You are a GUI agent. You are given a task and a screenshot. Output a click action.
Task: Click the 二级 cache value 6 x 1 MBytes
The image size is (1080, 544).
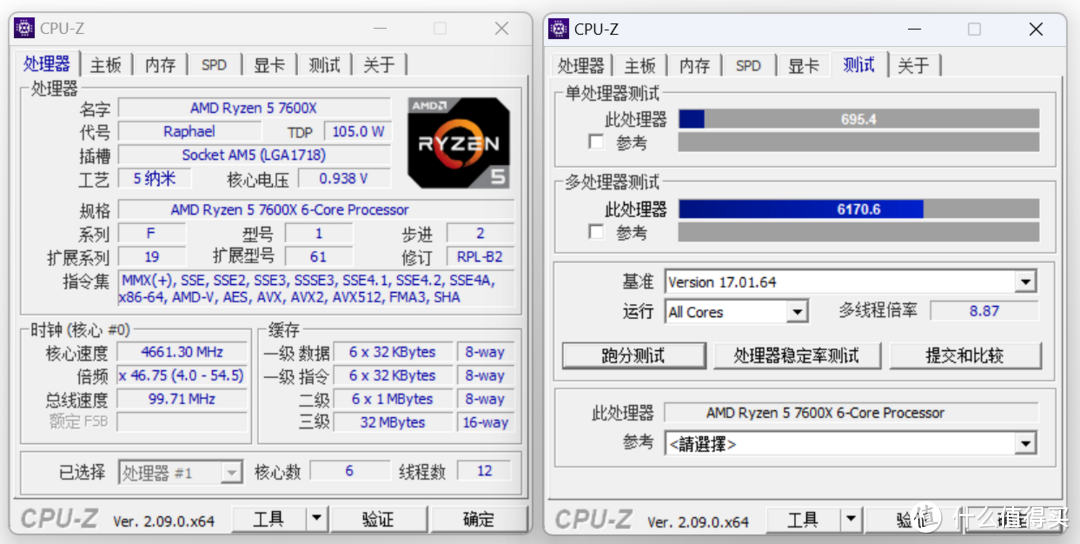(393, 399)
